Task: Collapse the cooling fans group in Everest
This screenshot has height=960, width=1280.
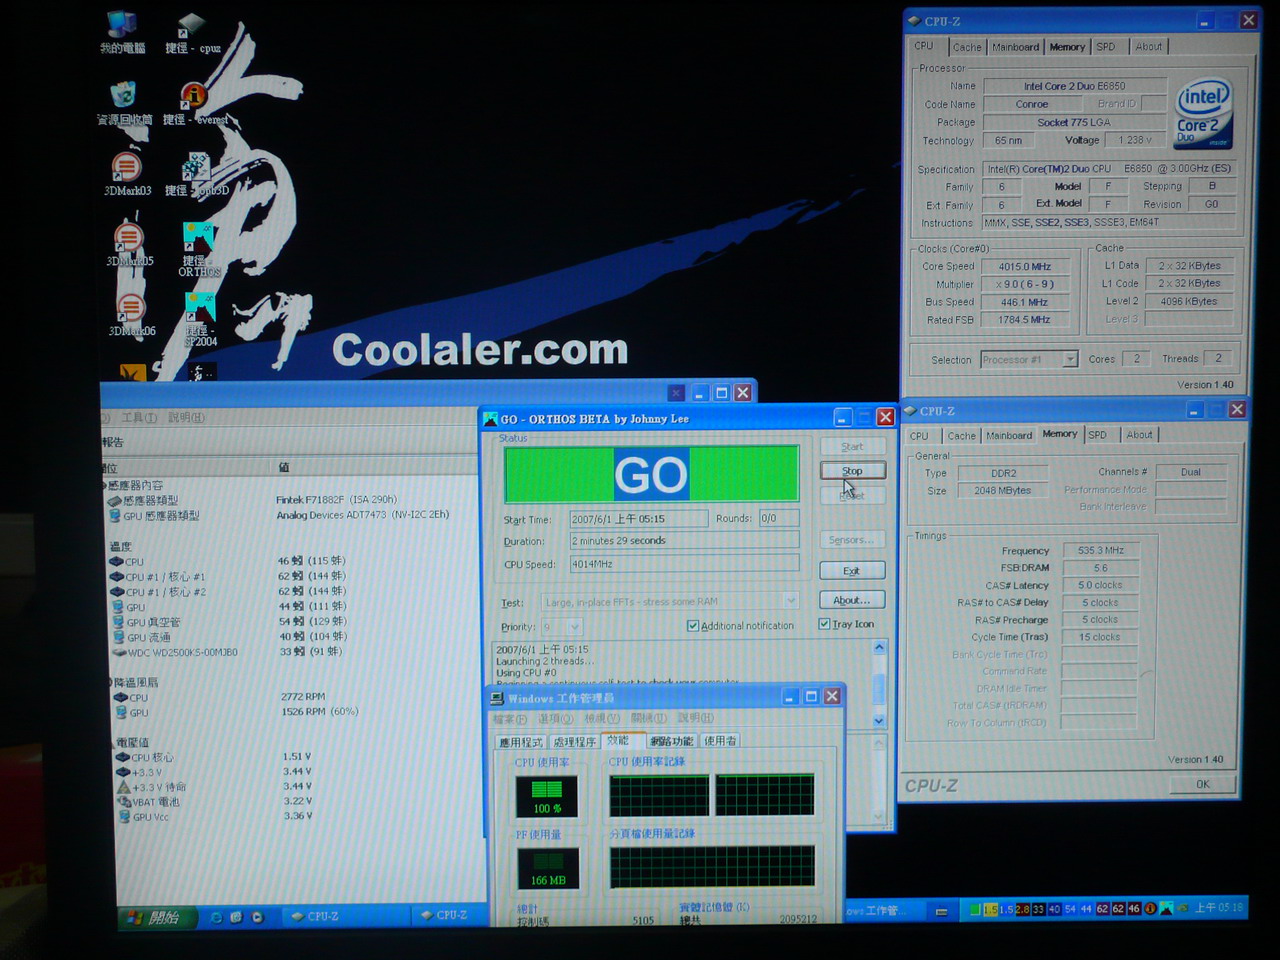Action: (111, 683)
